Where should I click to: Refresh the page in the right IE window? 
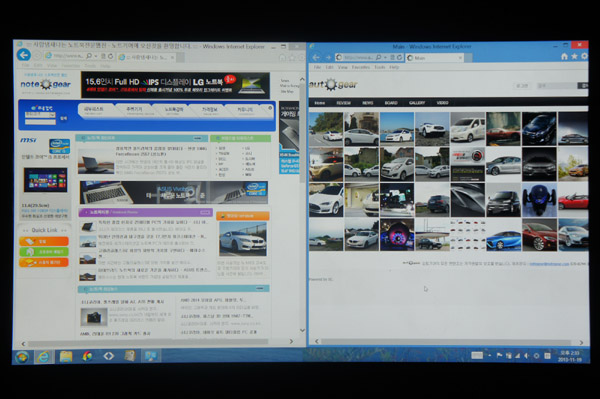399,57
